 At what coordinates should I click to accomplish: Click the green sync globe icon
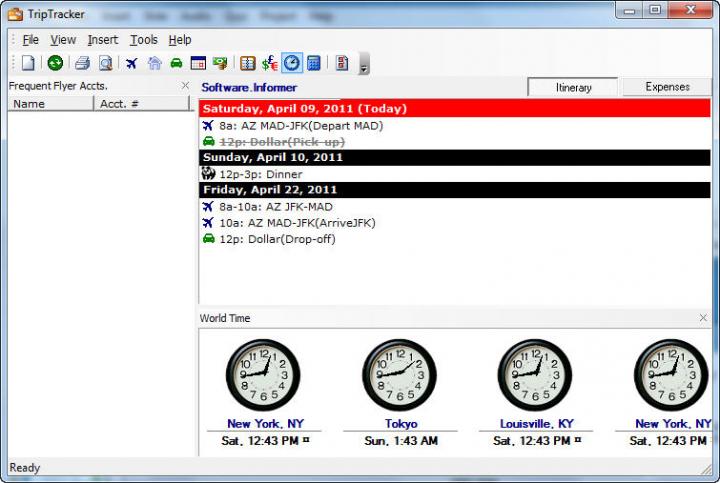(x=55, y=63)
